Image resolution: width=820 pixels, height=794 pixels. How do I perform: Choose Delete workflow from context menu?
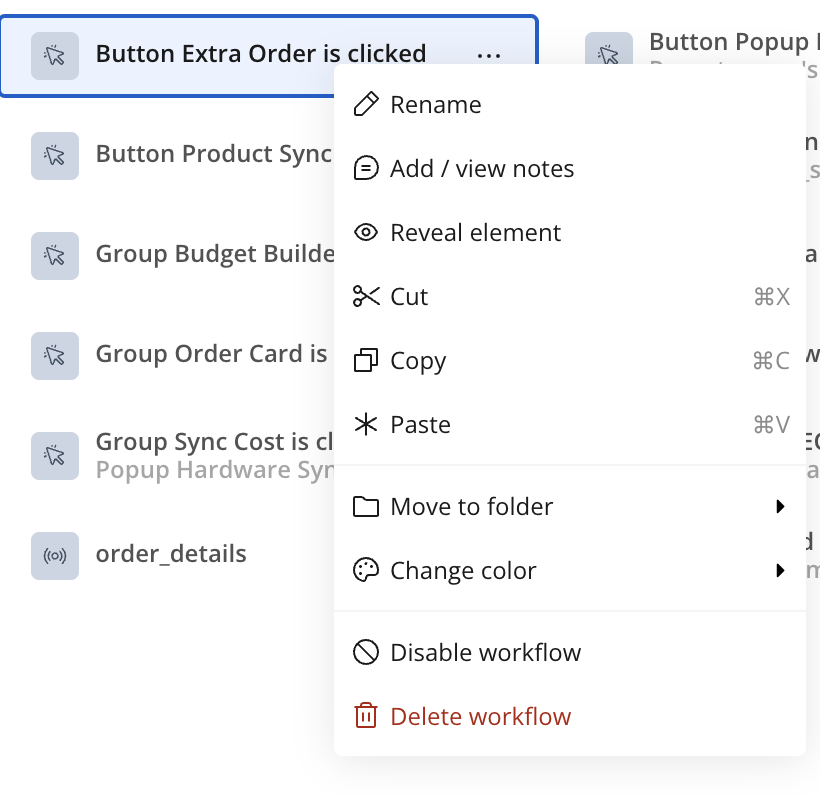[480, 717]
